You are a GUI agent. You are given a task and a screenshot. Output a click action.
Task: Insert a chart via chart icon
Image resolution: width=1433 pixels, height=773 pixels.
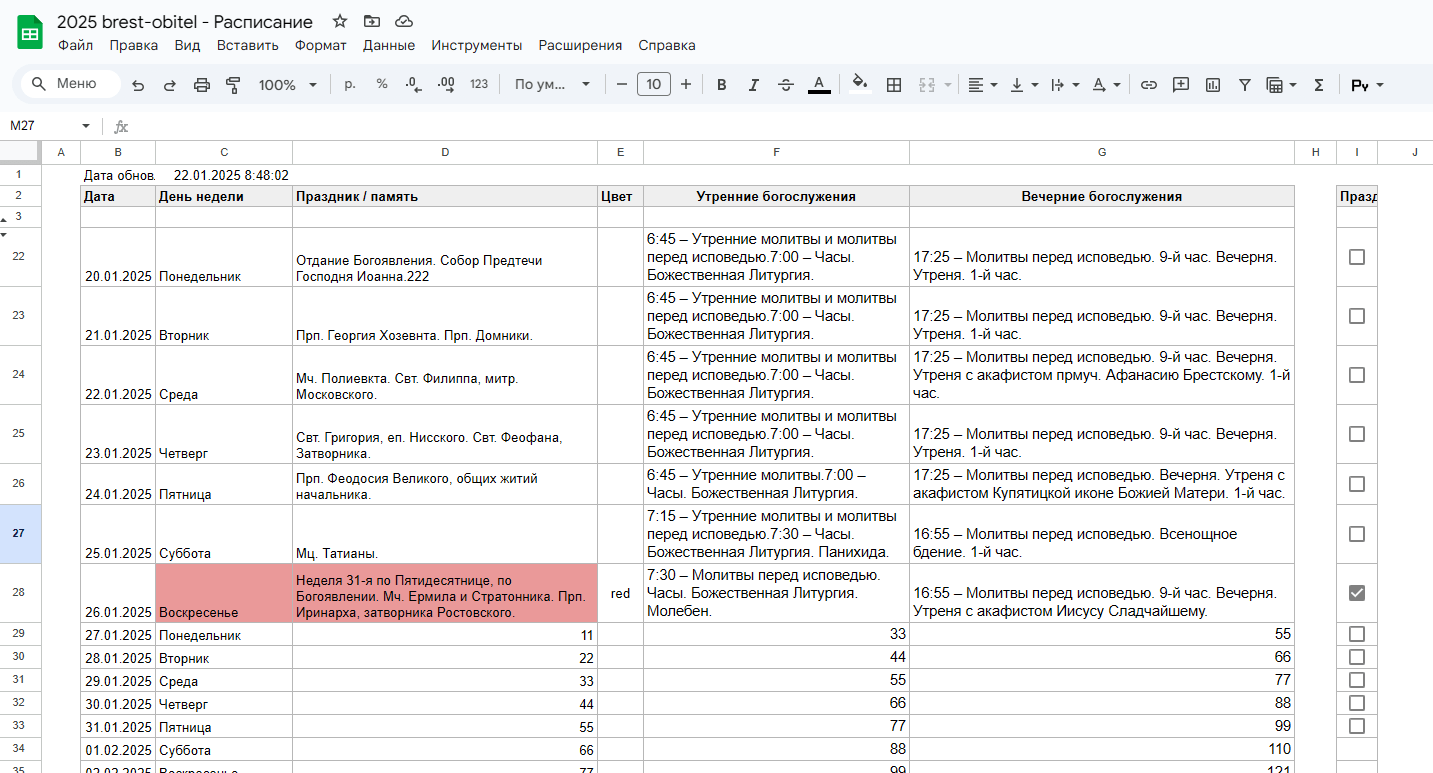click(x=1213, y=85)
